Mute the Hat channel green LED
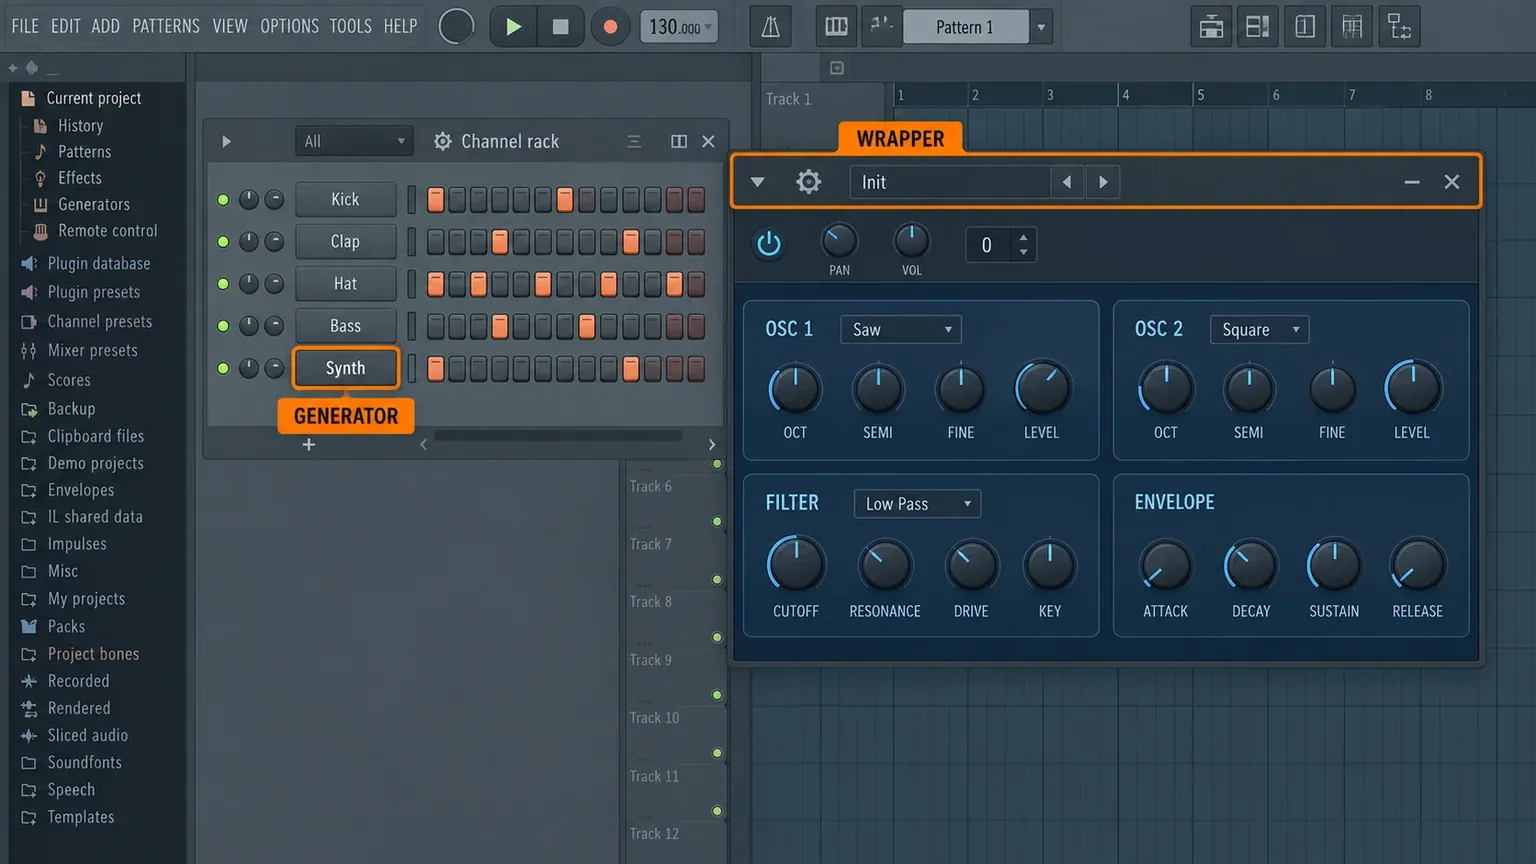Screen dimensions: 1536x864 tap(223, 284)
